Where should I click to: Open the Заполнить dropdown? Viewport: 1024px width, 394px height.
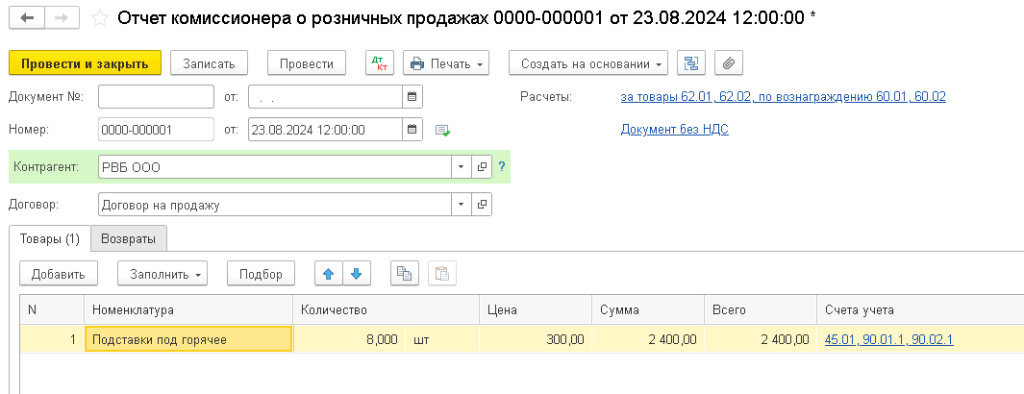pyautogui.click(x=163, y=274)
